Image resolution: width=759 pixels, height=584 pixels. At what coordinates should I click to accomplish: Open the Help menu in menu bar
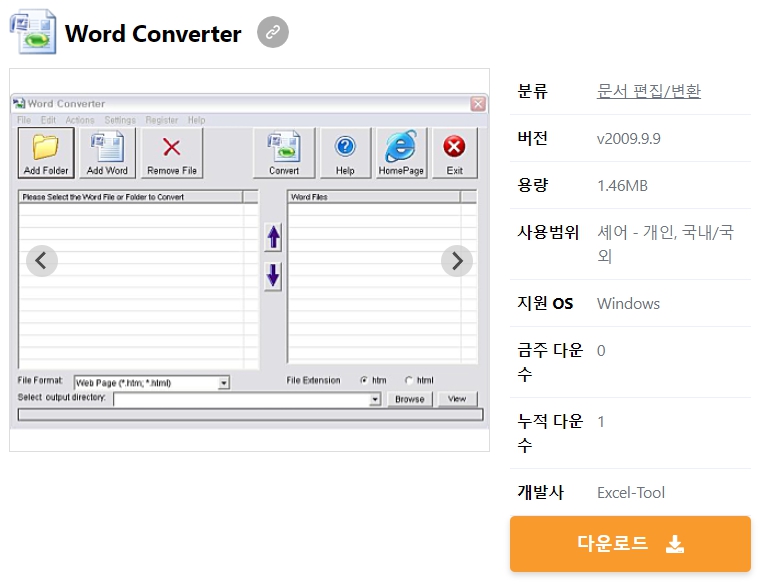point(197,120)
